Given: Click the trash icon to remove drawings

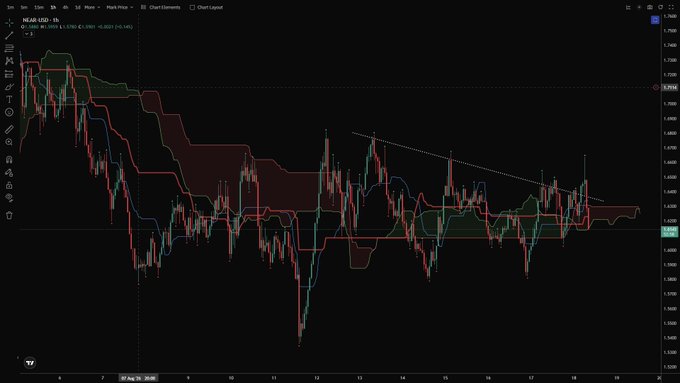Looking at the screenshot, I should [9, 215].
